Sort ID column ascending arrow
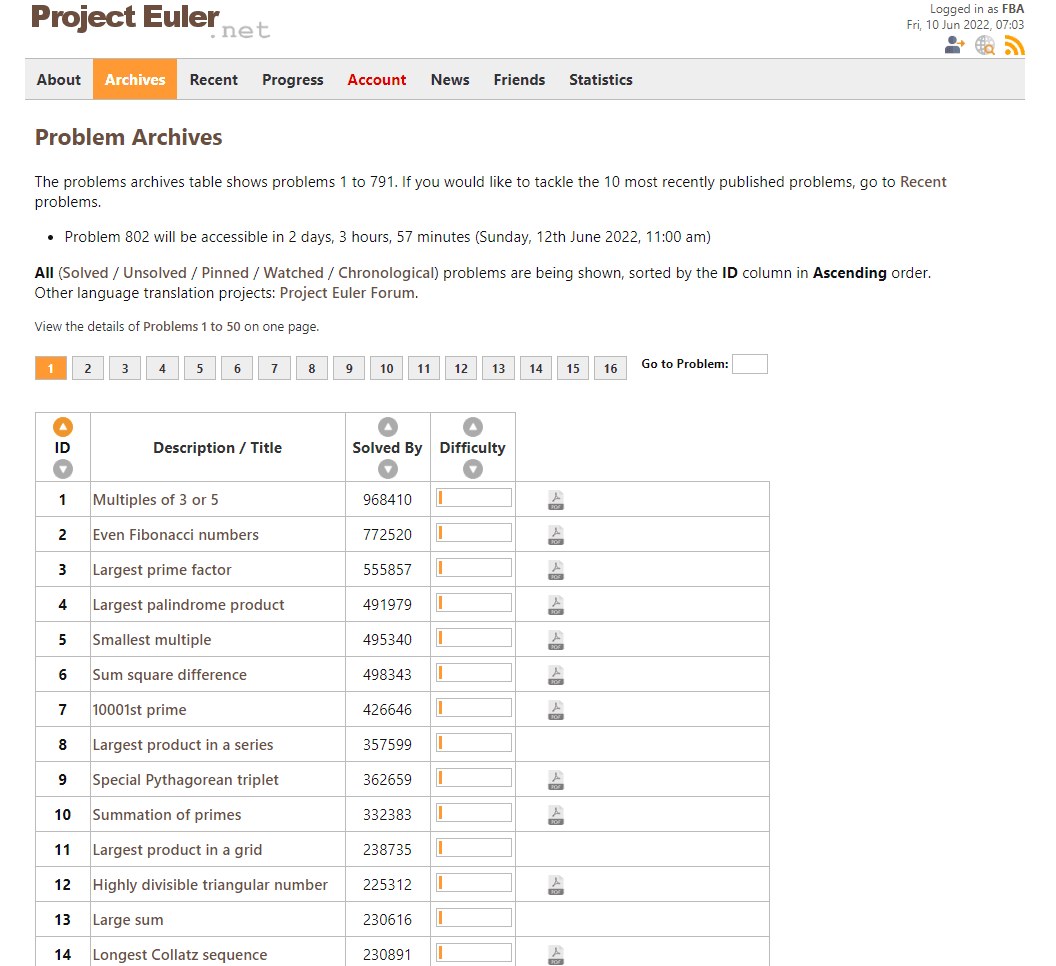1056x966 pixels. coord(63,427)
